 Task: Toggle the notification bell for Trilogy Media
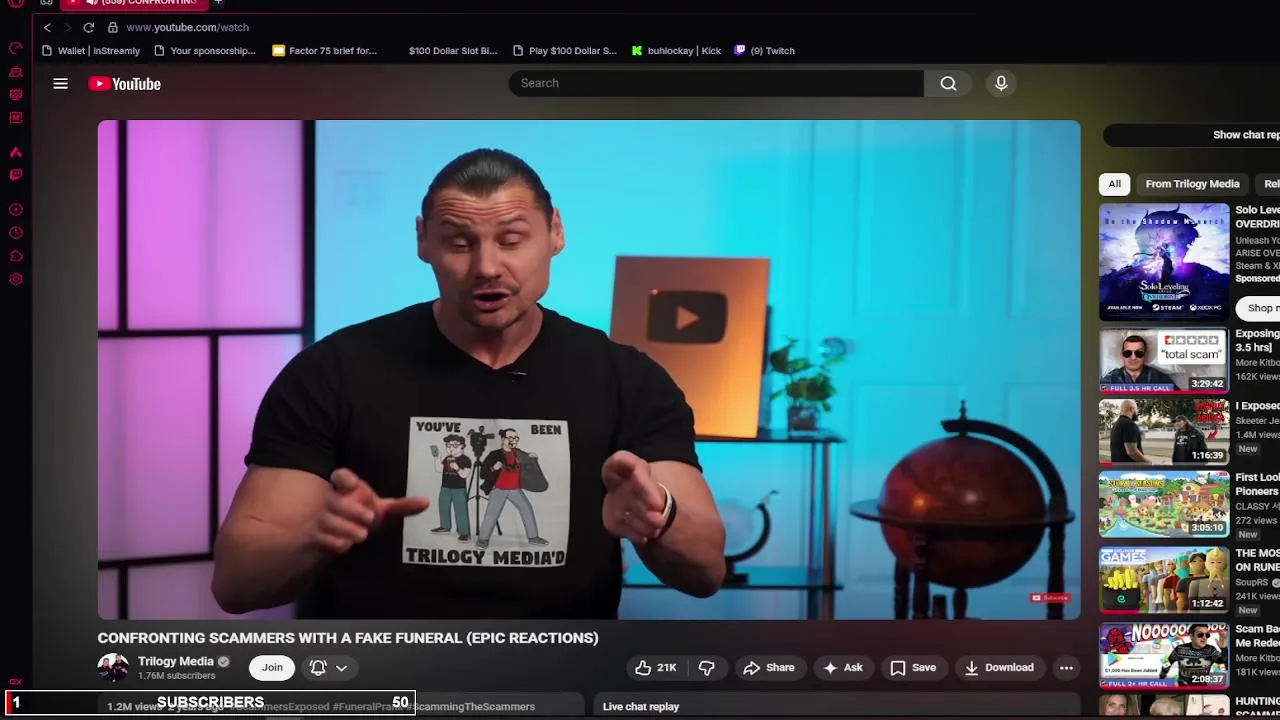tap(318, 667)
